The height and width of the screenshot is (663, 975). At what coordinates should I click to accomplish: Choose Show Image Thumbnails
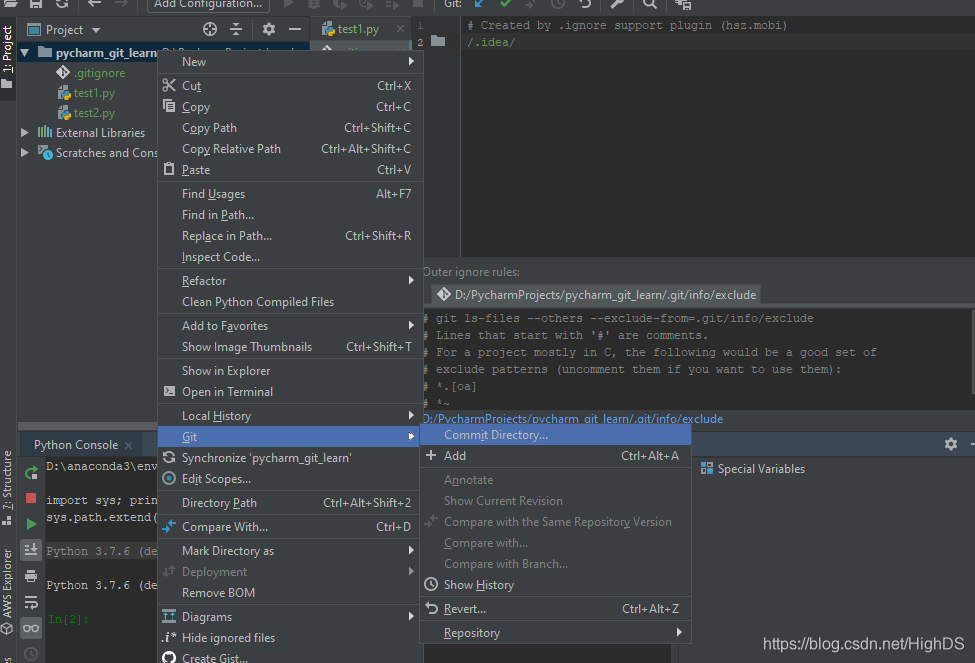pyautogui.click(x=290, y=347)
